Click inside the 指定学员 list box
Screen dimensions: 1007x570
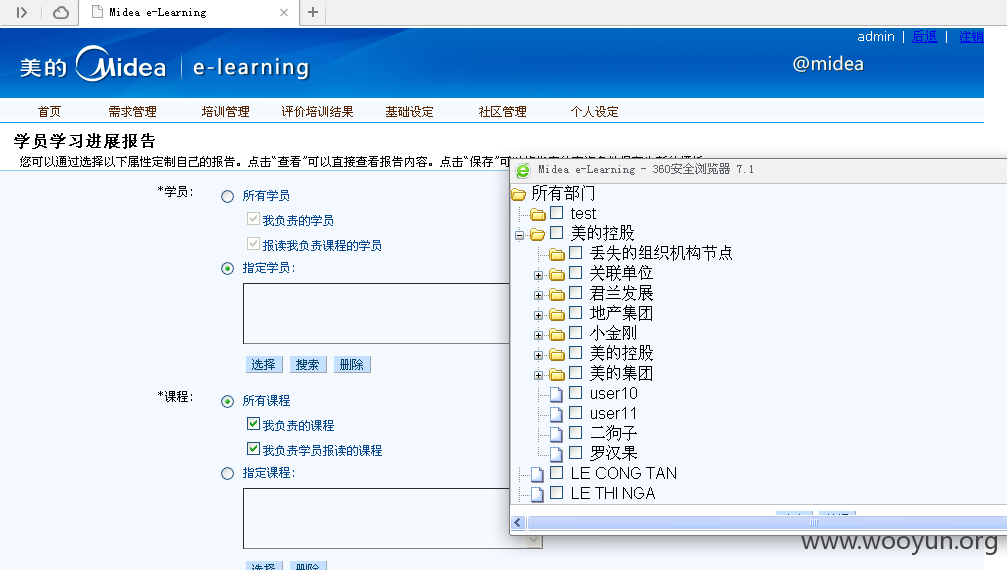coord(376,313)
